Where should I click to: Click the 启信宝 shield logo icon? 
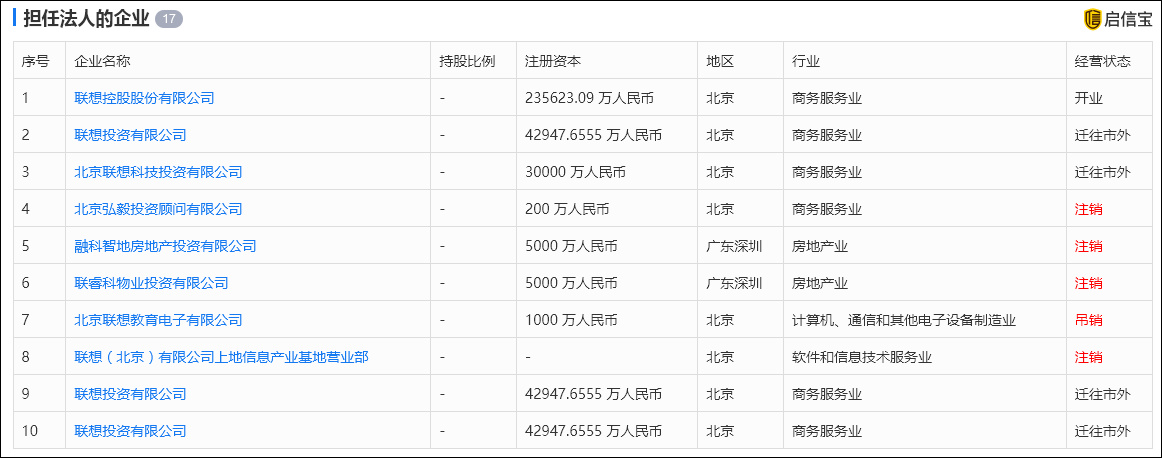tap(1092, 19)
